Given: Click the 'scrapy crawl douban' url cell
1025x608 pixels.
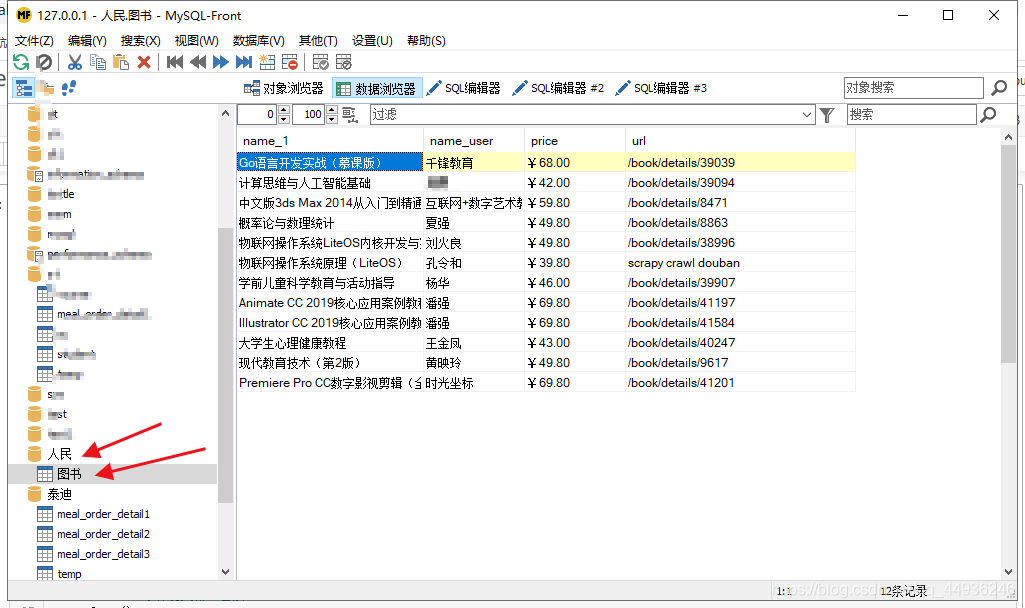Looking at the screenshot, I should click(740, 263).
